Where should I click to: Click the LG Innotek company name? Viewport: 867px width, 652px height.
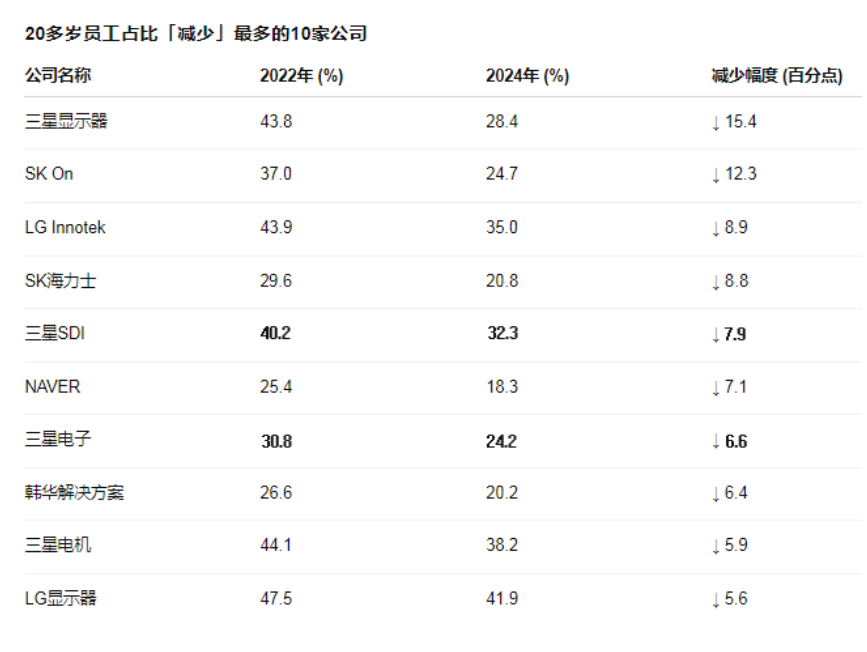coord(65,227)
